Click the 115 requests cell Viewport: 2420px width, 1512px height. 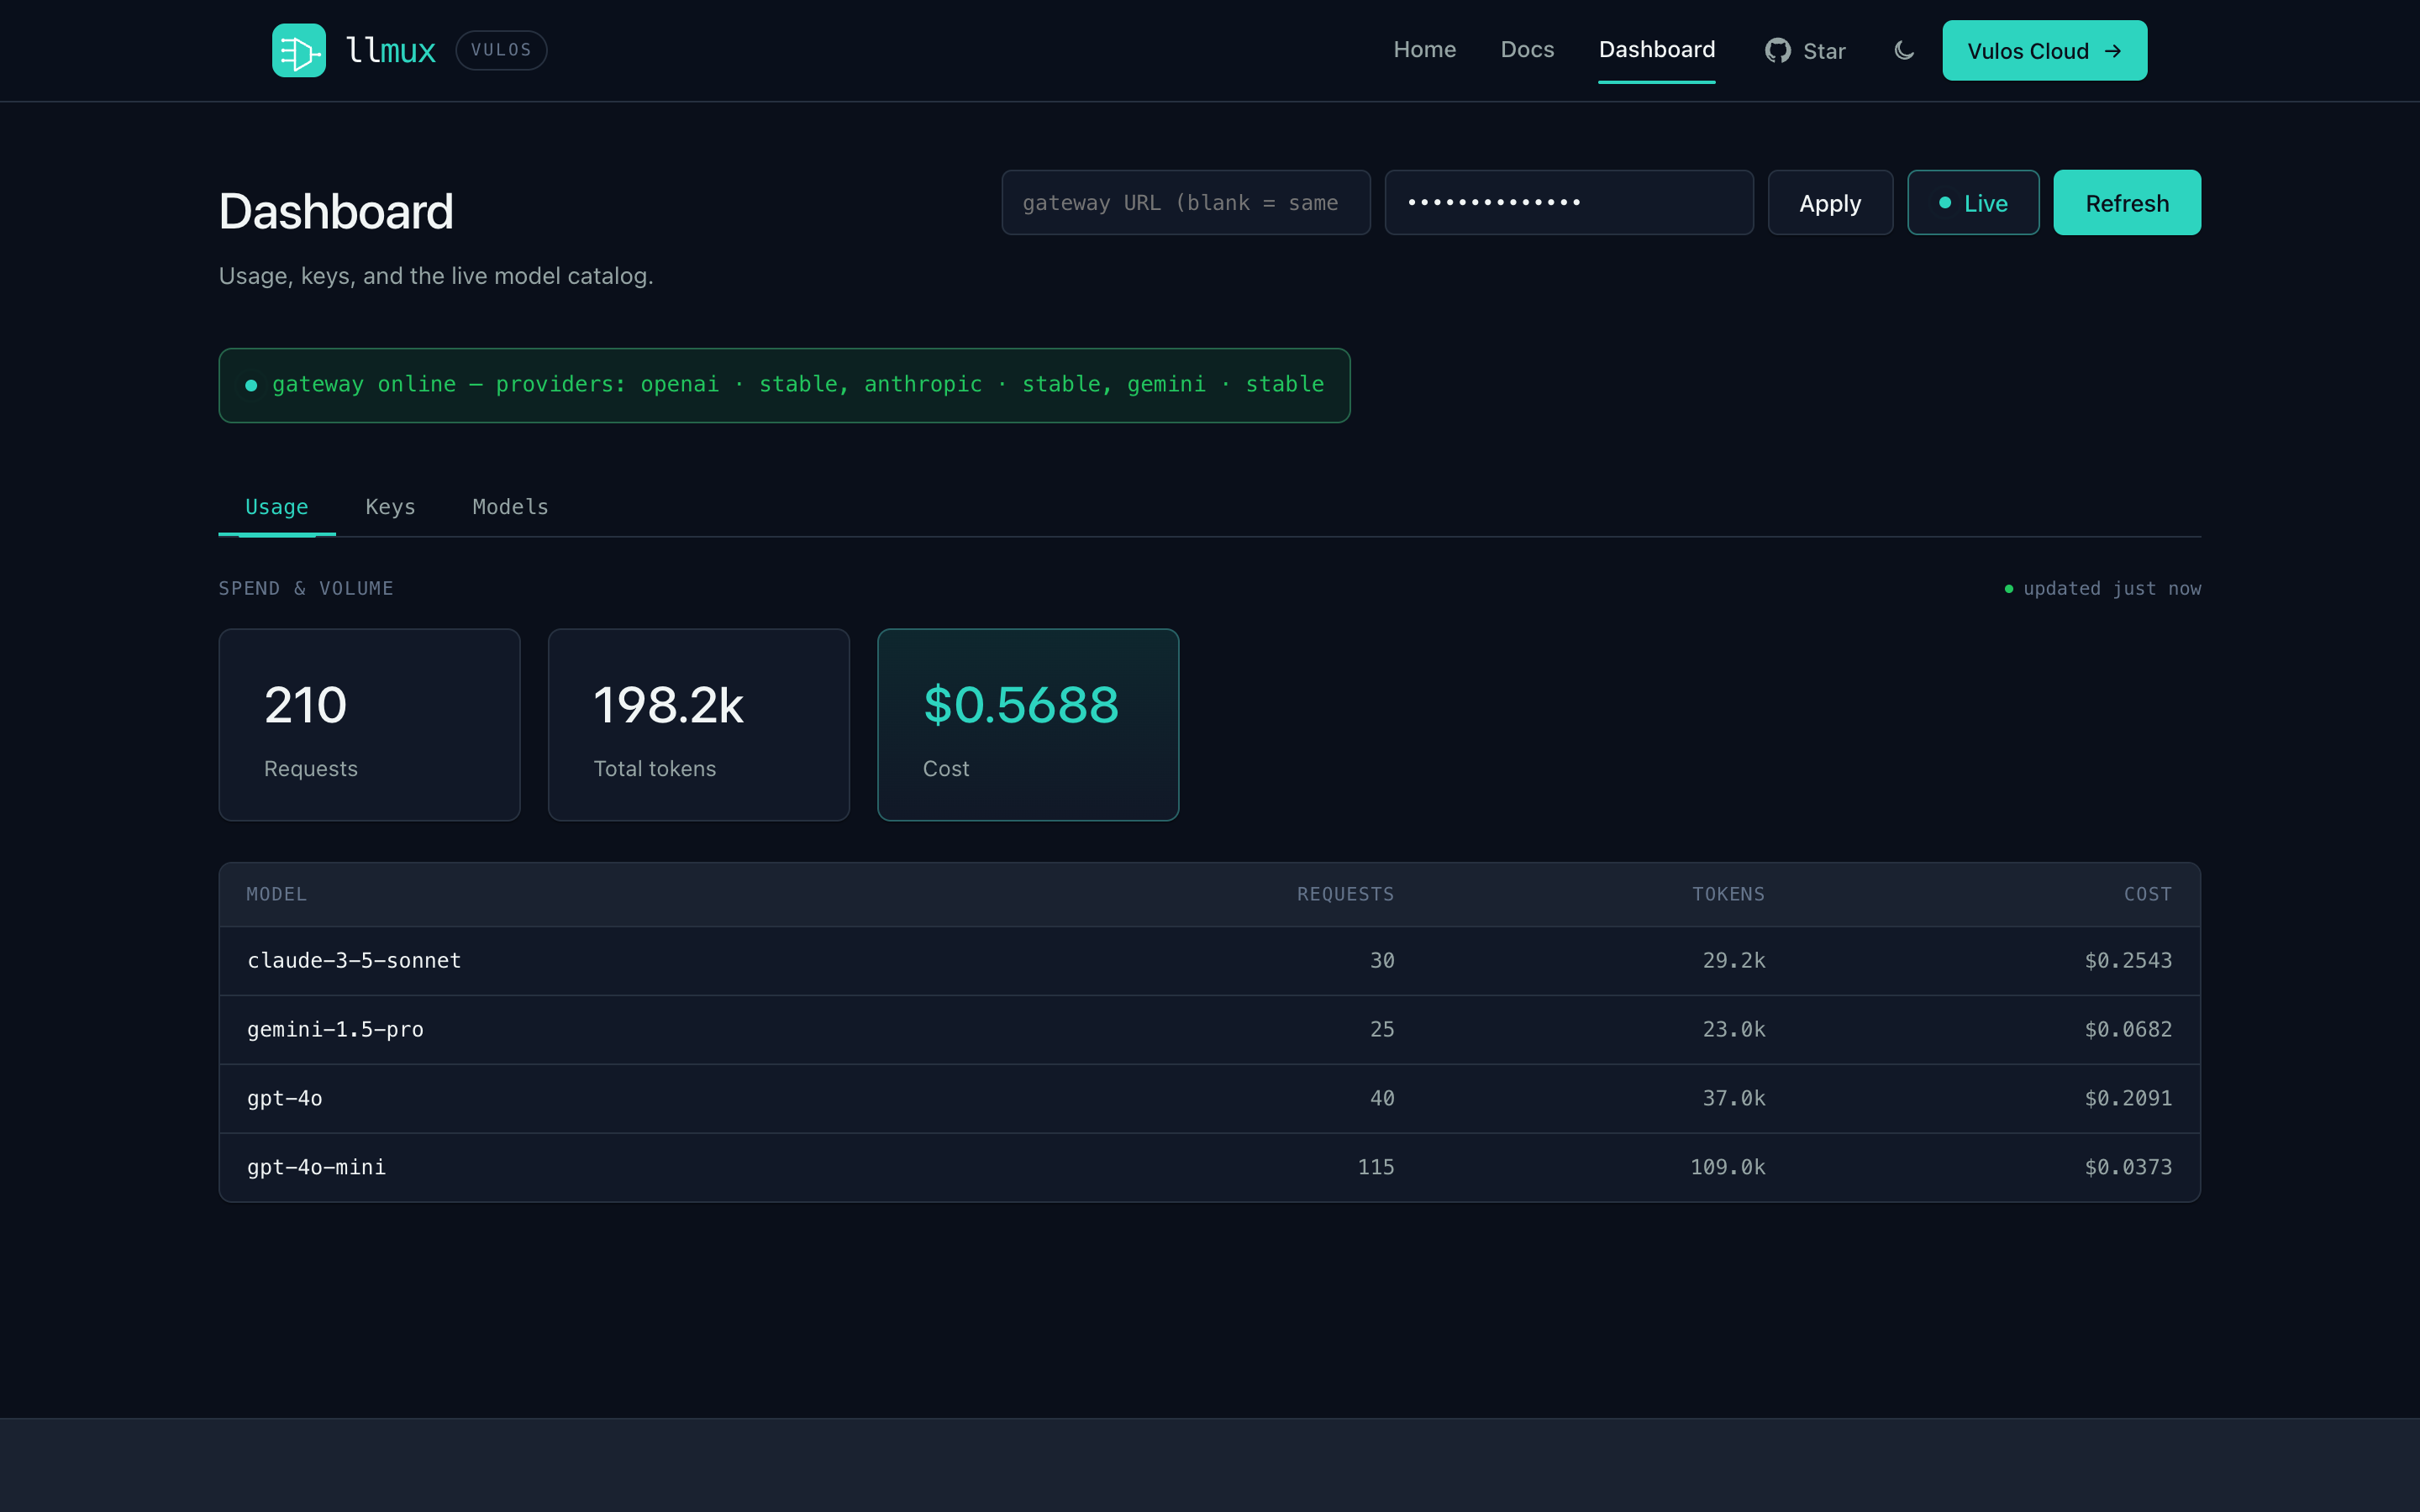(1375, 1167)
